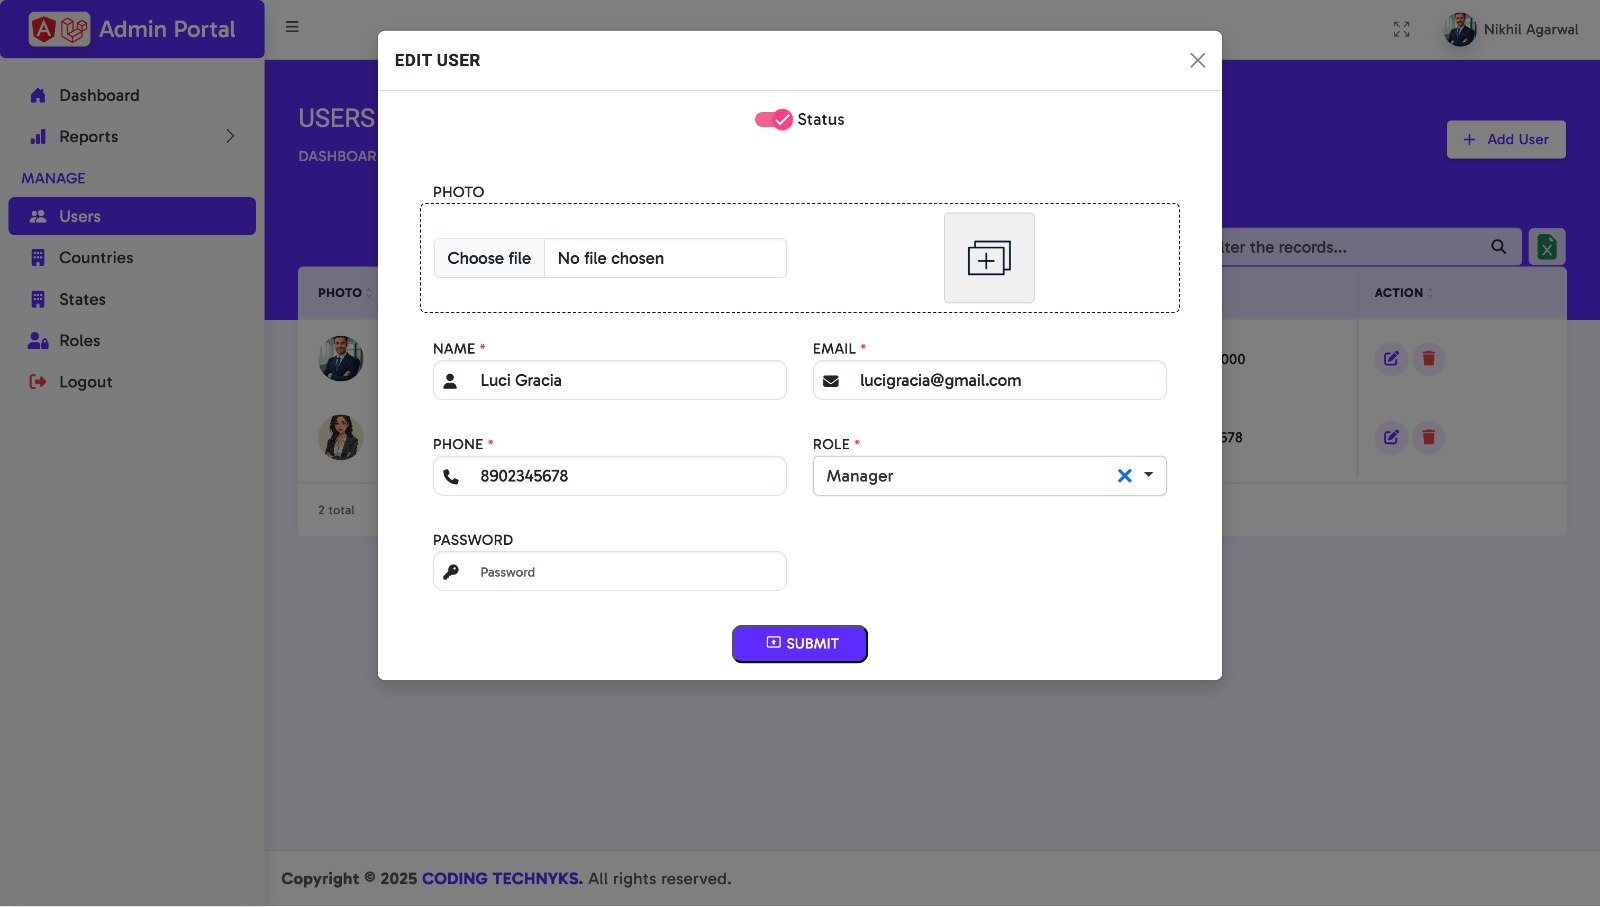This screenshot has height=907, width=1600.
Task: Click delete trash icon for second user
Action: 1429,437
